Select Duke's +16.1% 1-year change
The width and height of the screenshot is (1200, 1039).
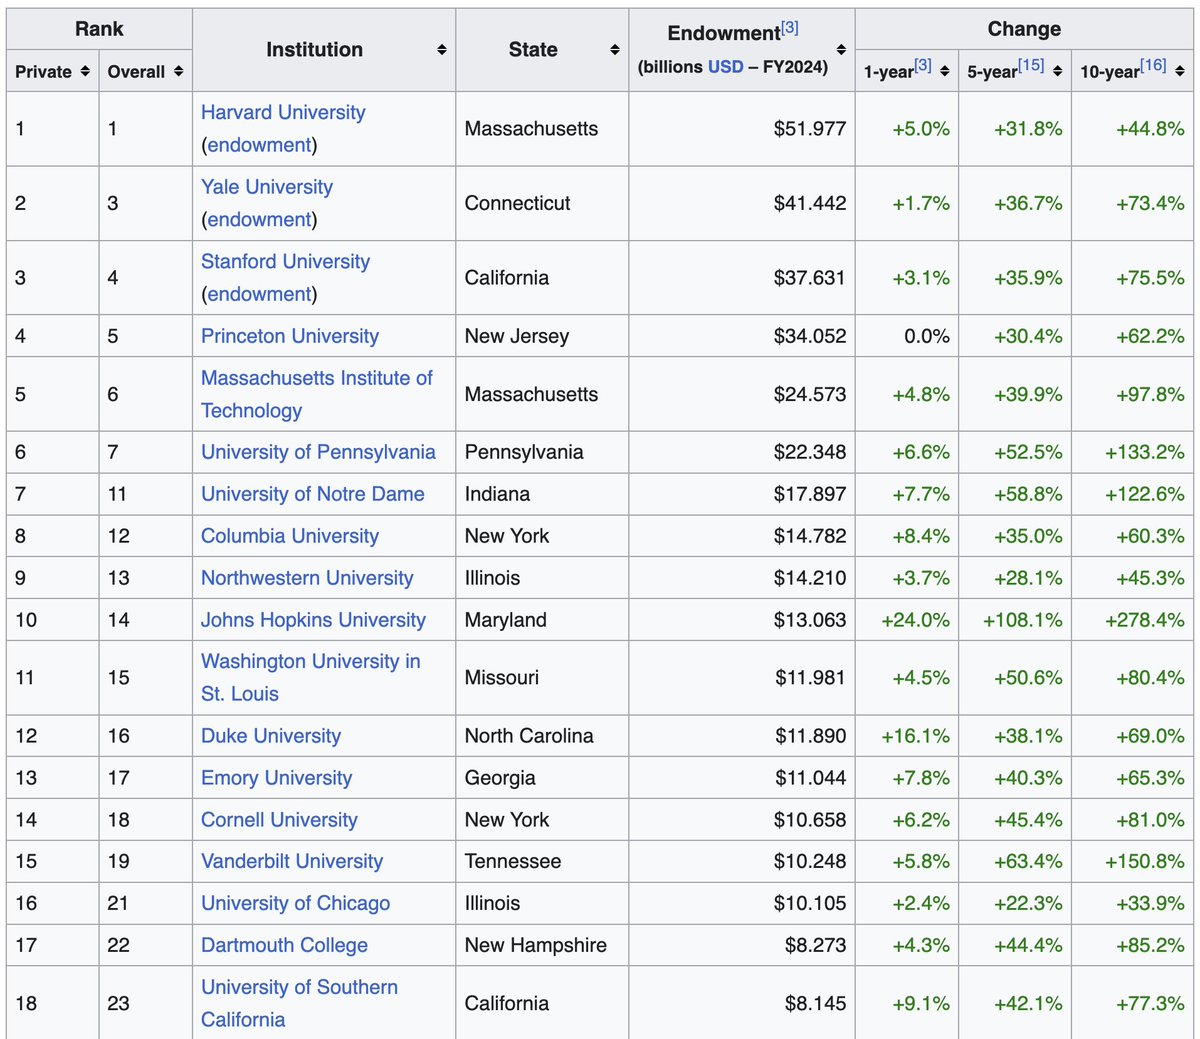[907, 736]
